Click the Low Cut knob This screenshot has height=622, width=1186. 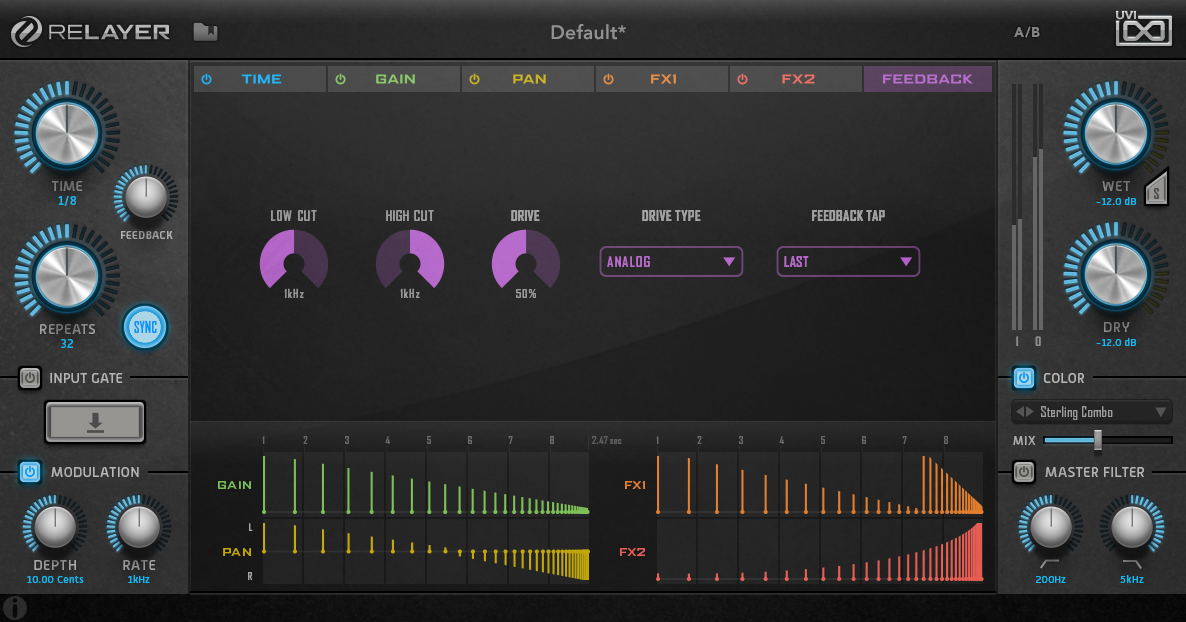(294, 262)
